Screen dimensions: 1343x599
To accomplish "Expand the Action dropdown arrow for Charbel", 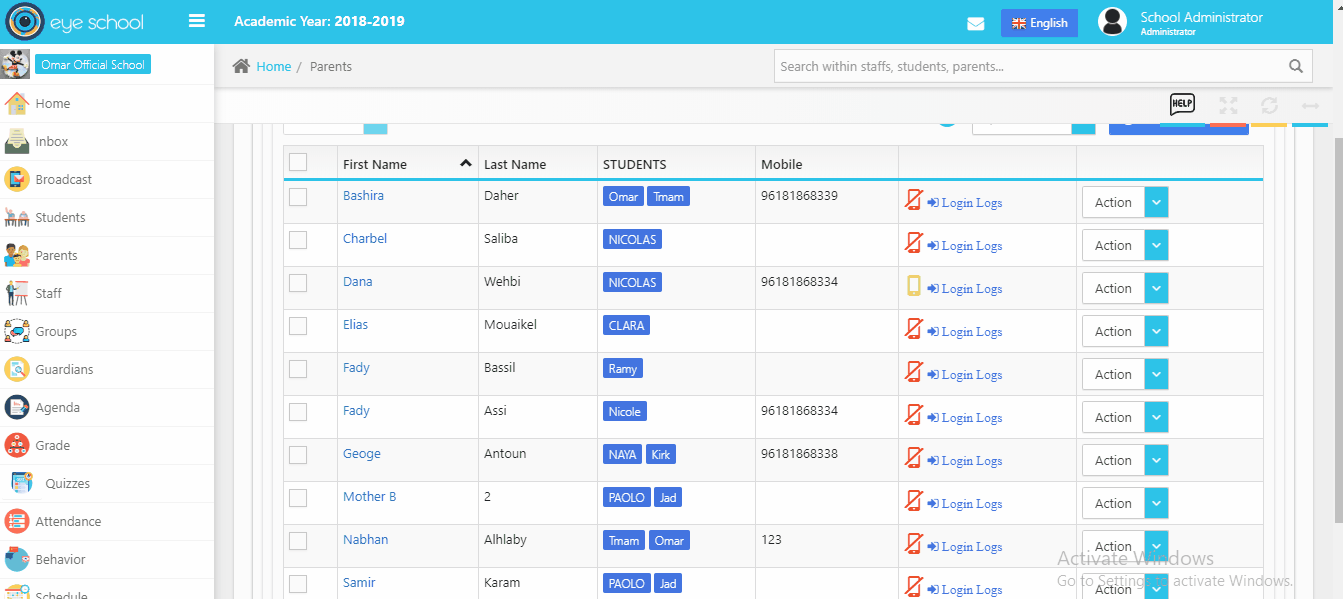I will [x=1156, y=245].
